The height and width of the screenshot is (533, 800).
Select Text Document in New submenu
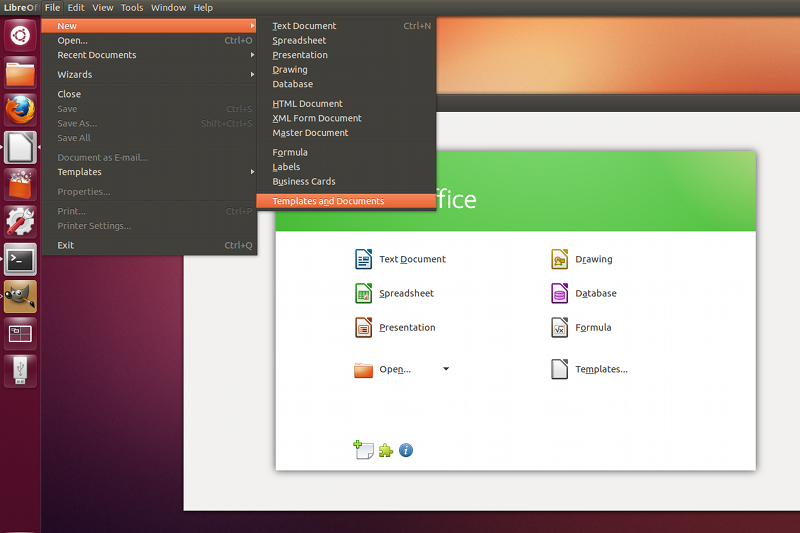pyautogui.click(x=346, y=26)
